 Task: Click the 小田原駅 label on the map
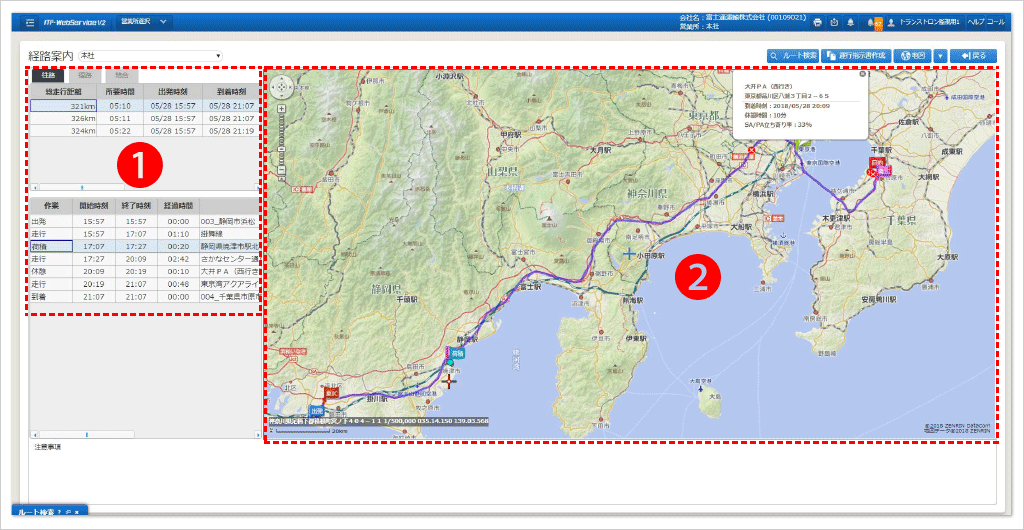(x=651, y=256)
